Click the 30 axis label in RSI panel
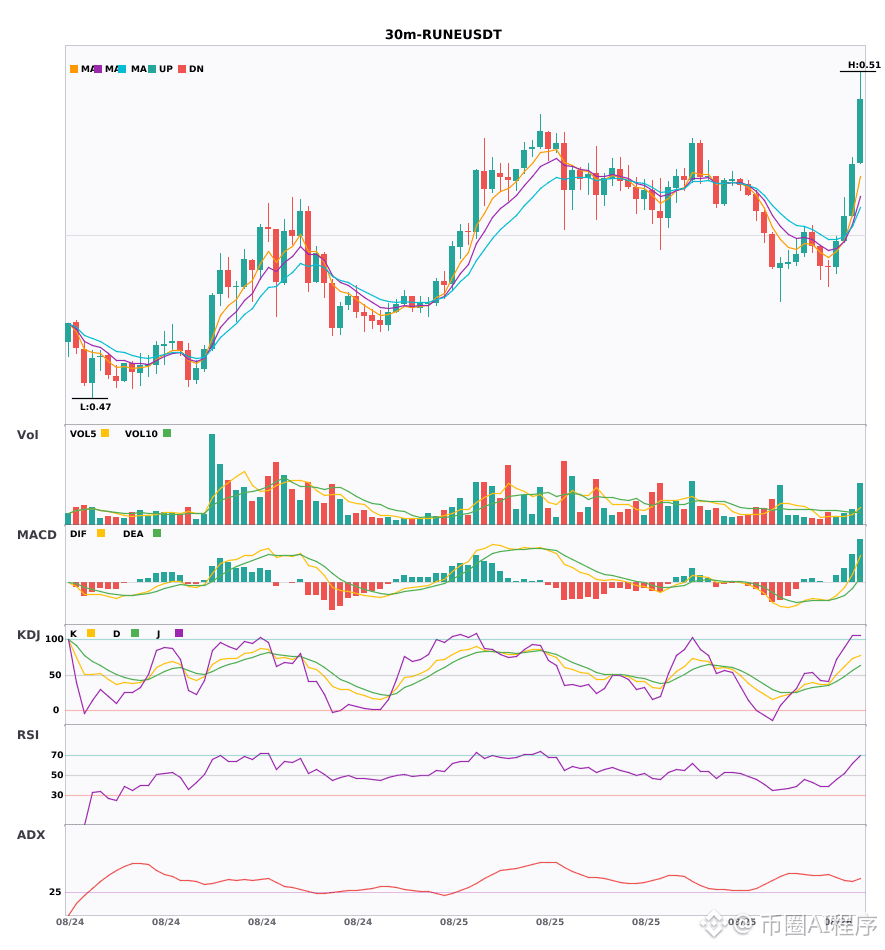This screenshot has width=885, height=950. (57, 795)
